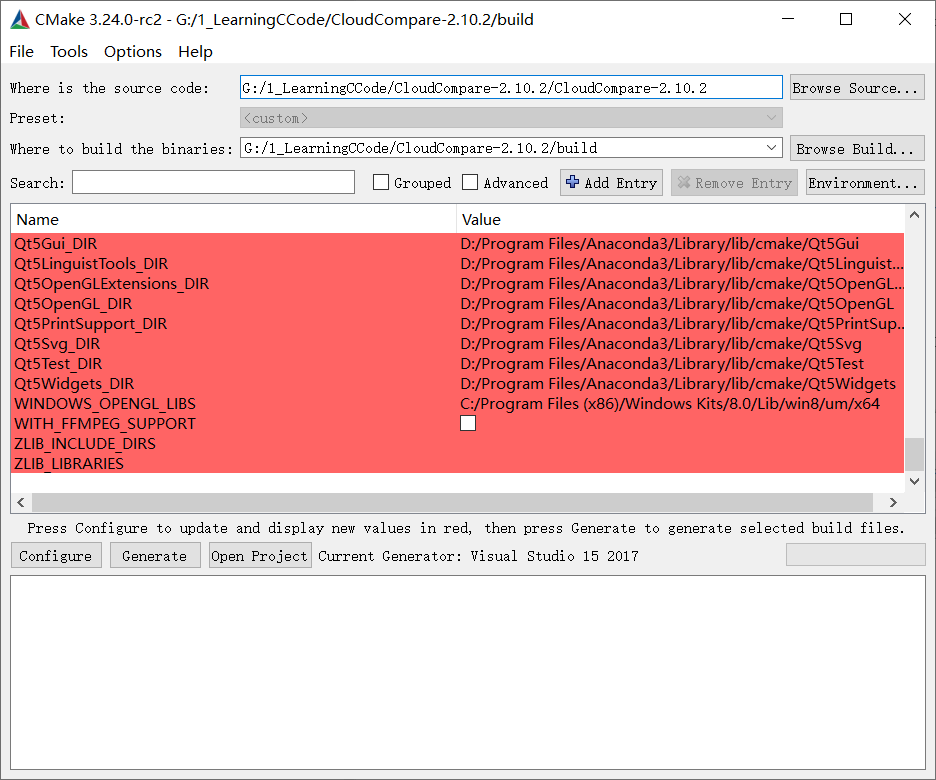Screen dimensions: 936x780
Task: Click the vertical scrollbar up arrow
Action: pos(914,215)
